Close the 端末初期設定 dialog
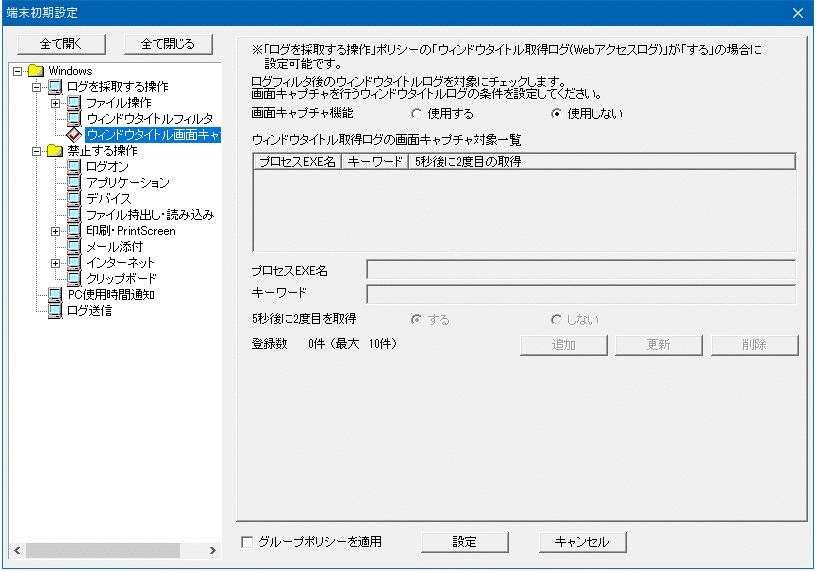Screen dimensions: 816x571 tap(798, 13)
